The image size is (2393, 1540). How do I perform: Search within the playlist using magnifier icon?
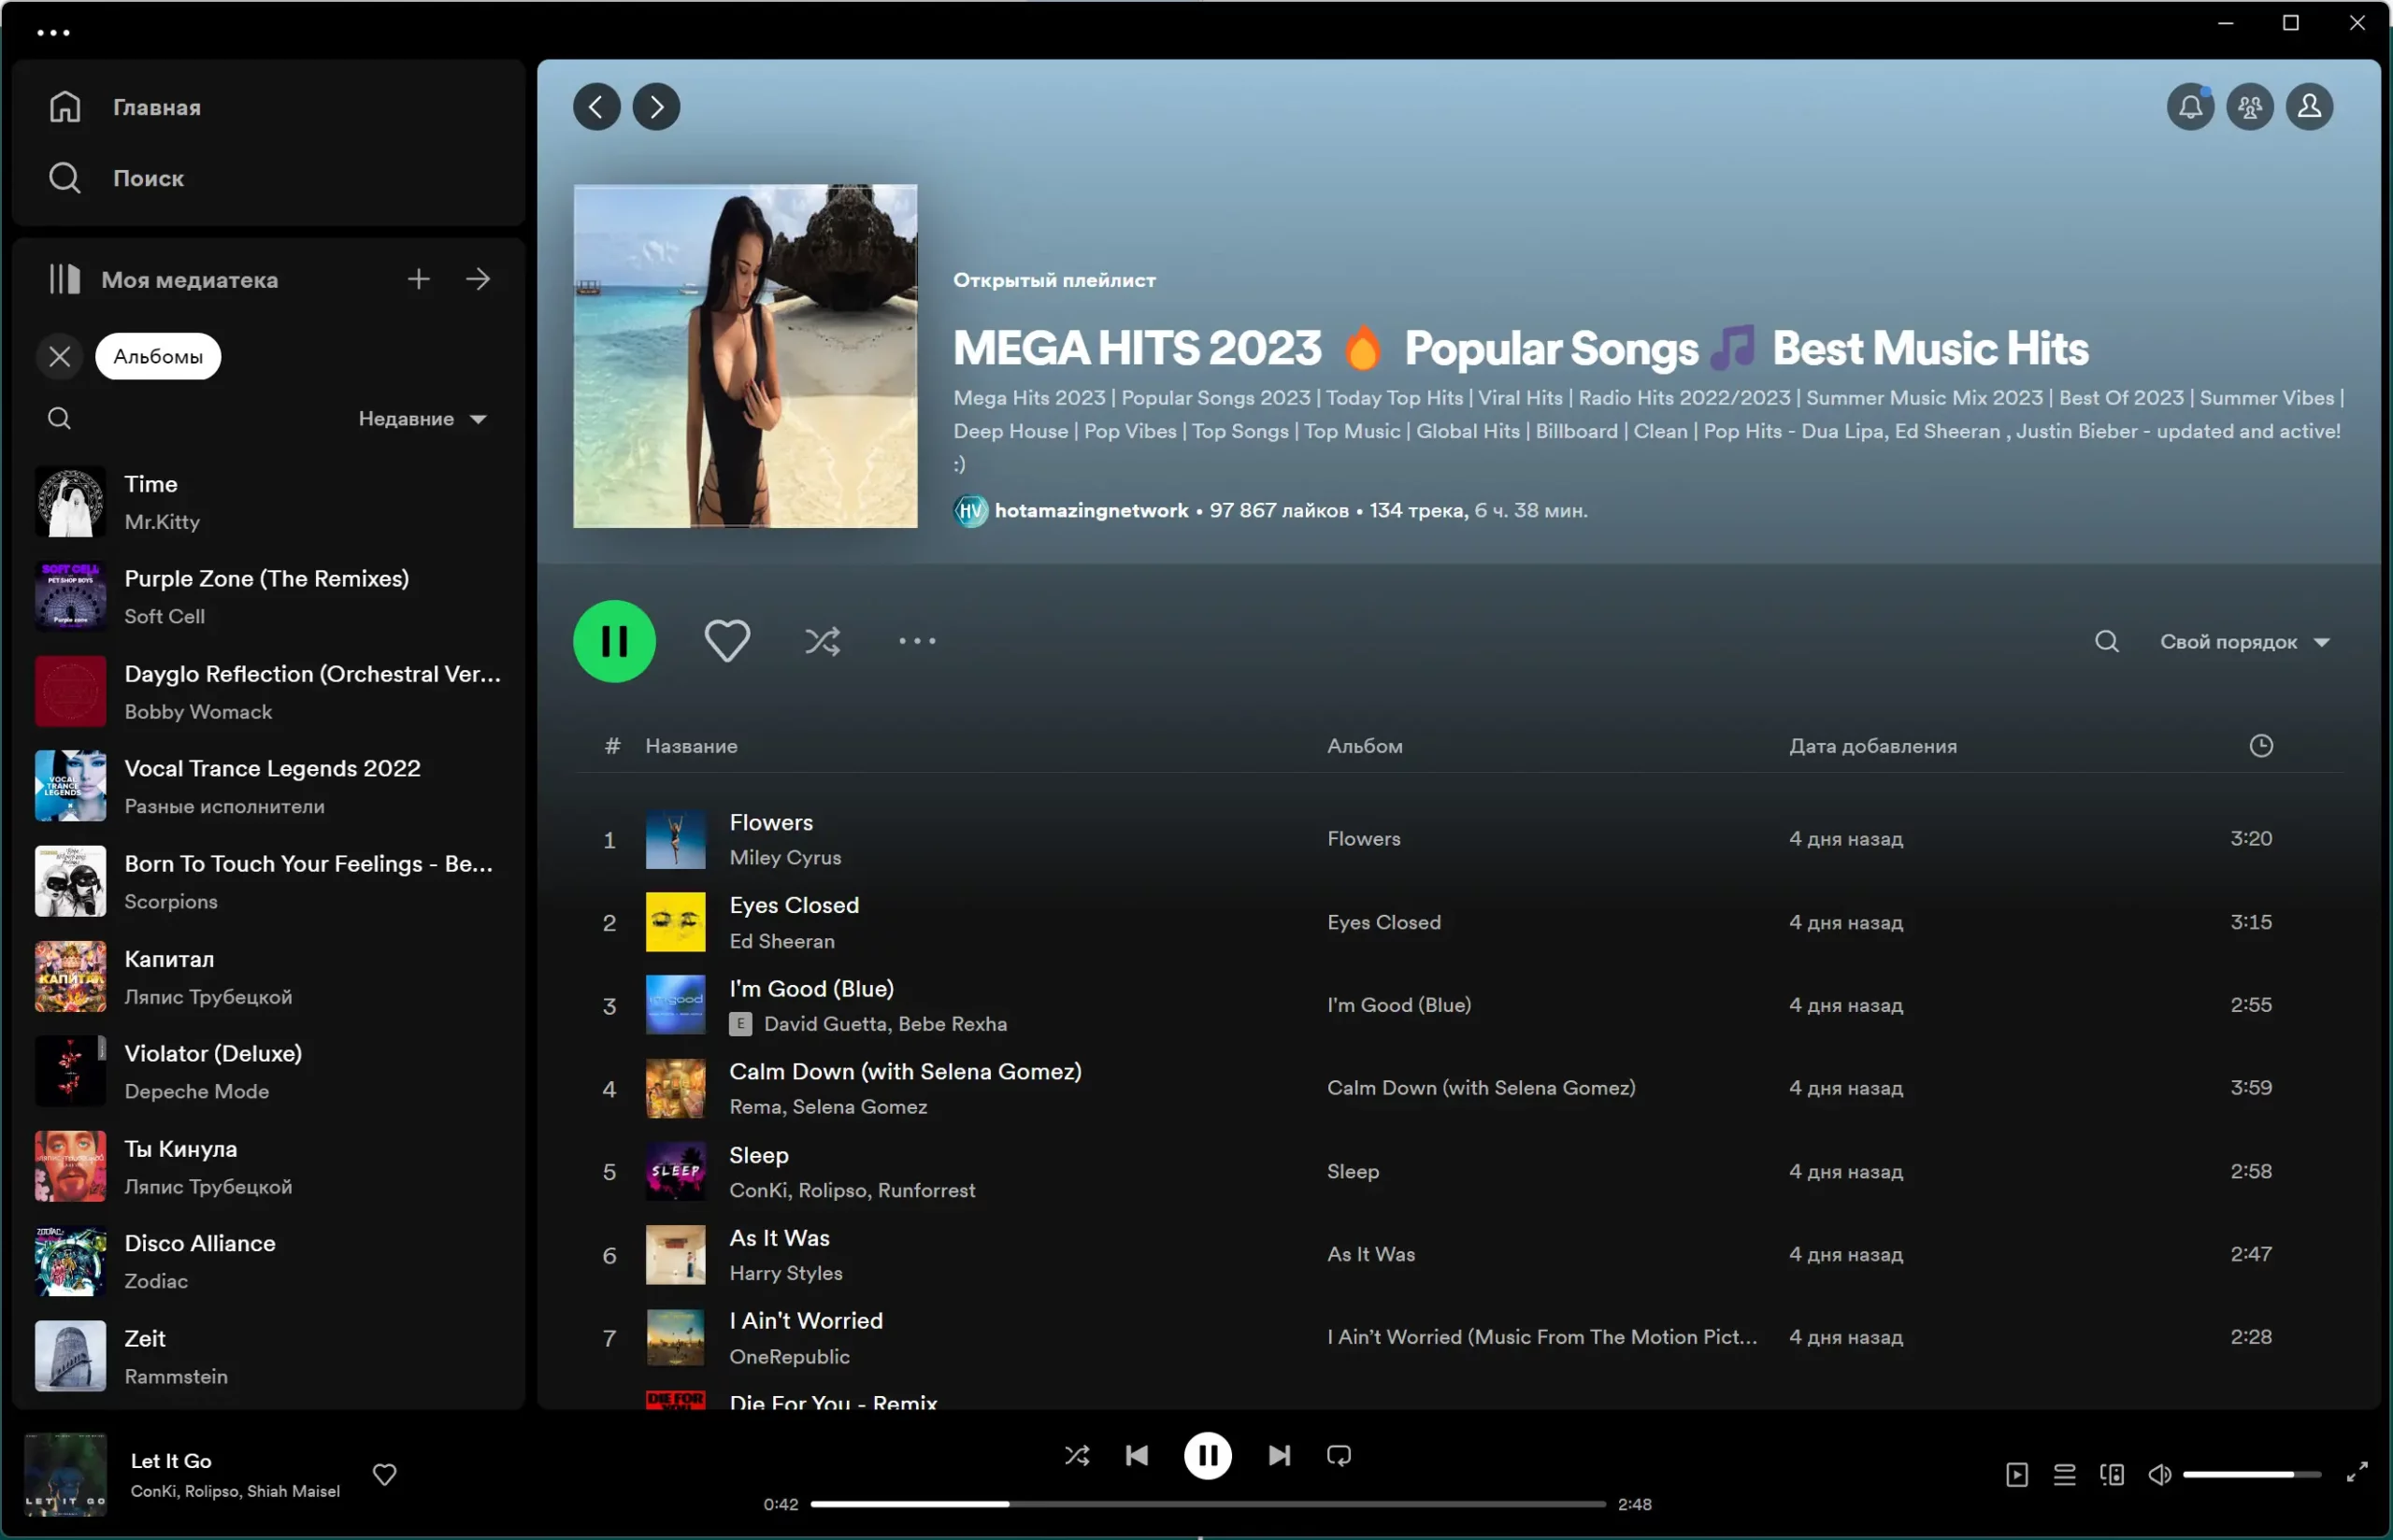pos(2106,641)
